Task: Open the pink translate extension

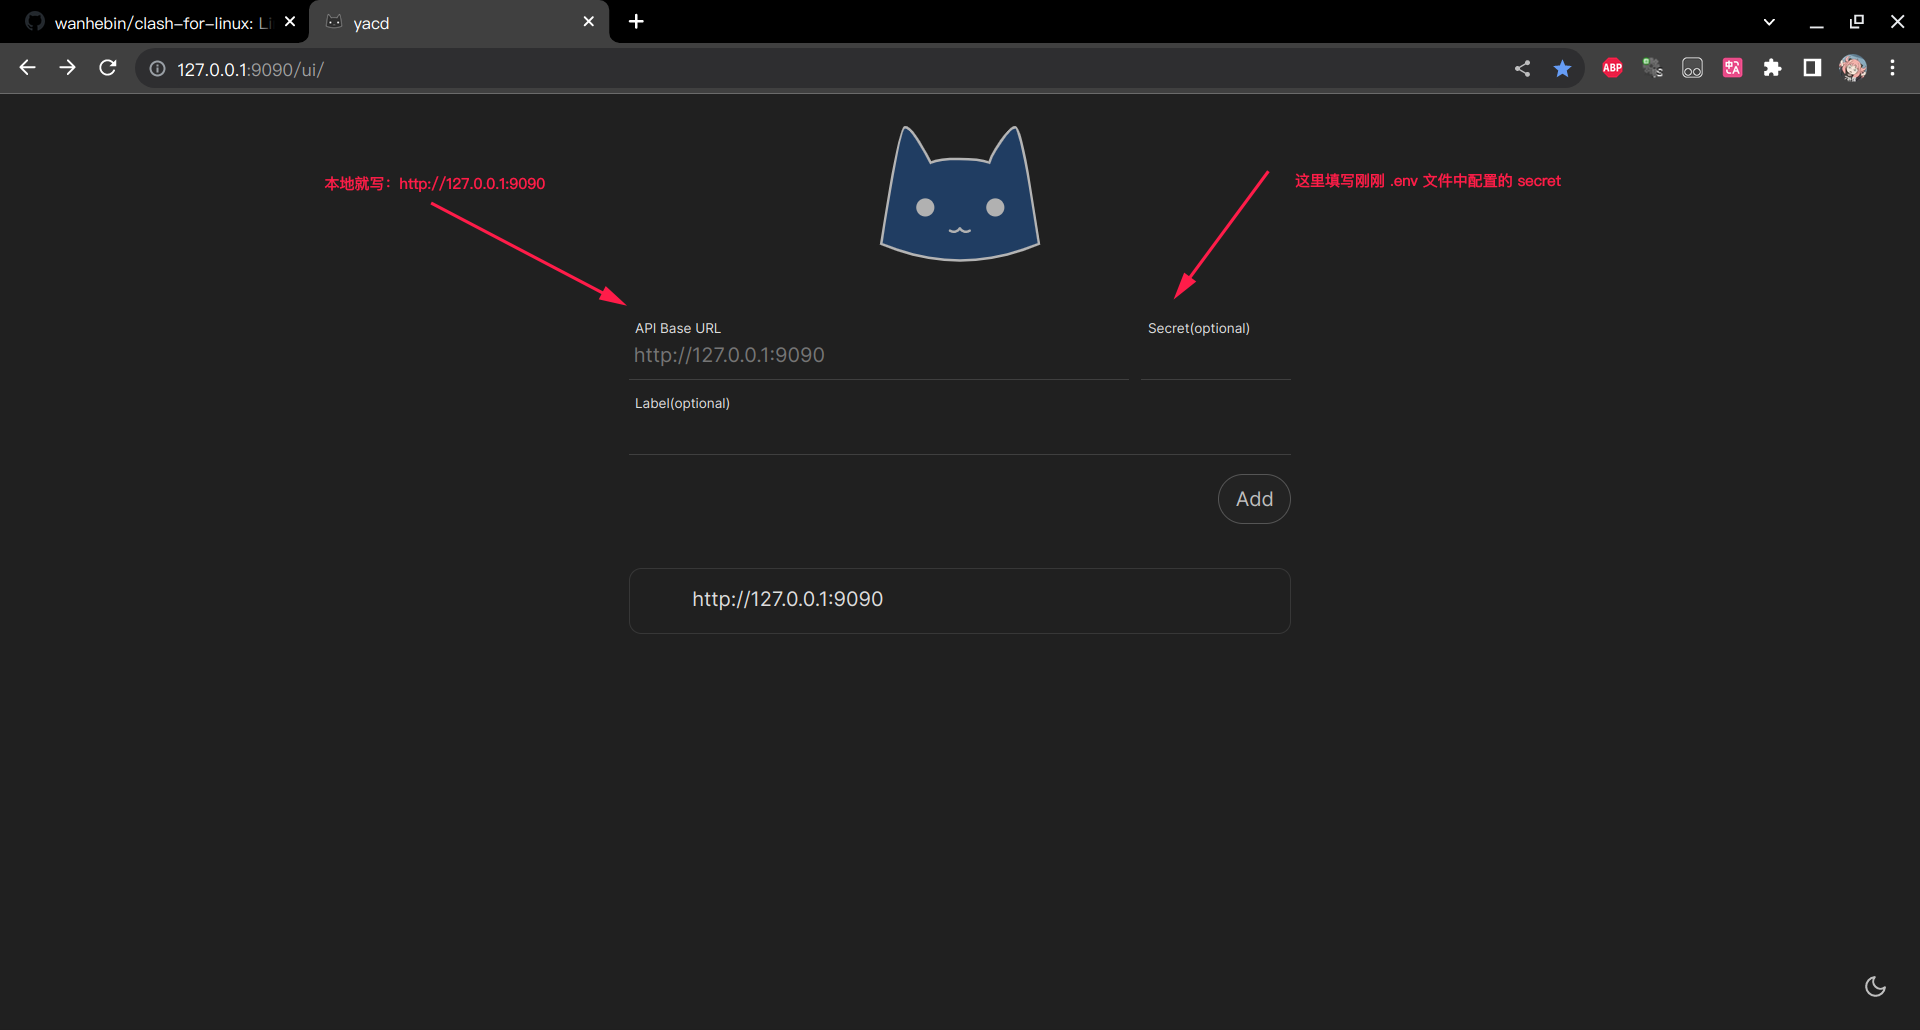Action: (x=1732, y=68)
